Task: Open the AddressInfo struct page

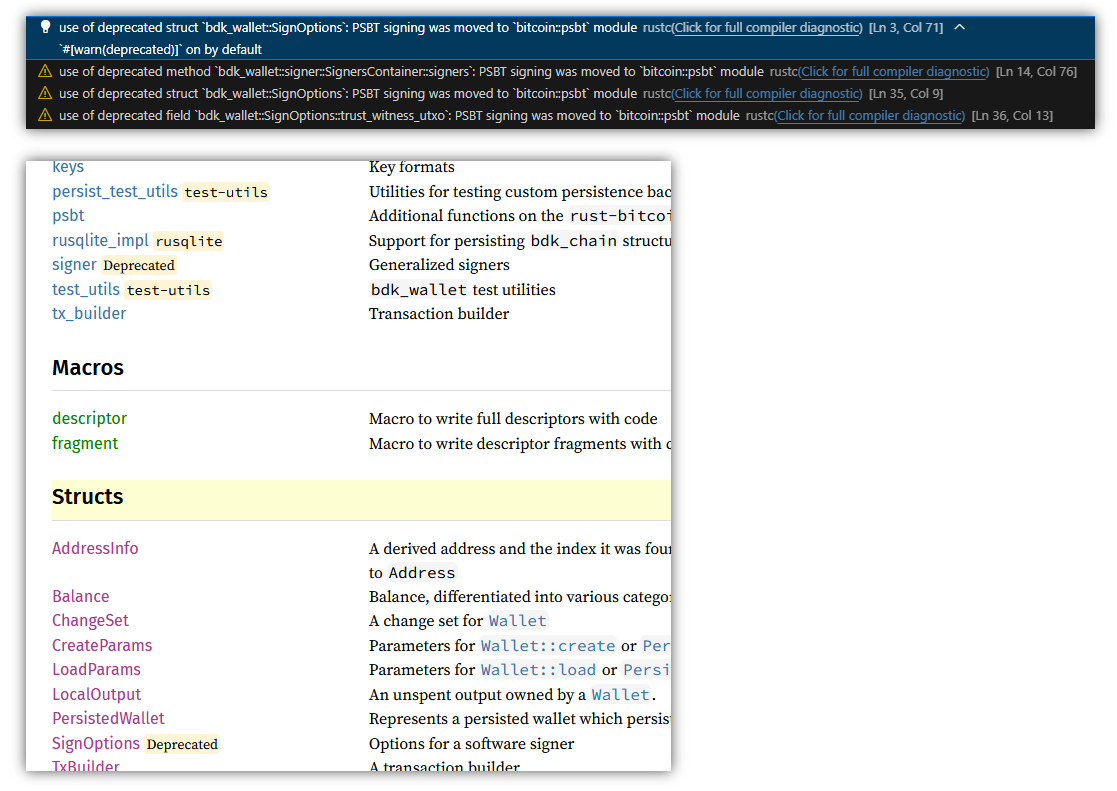Action: tap(95, 549)
